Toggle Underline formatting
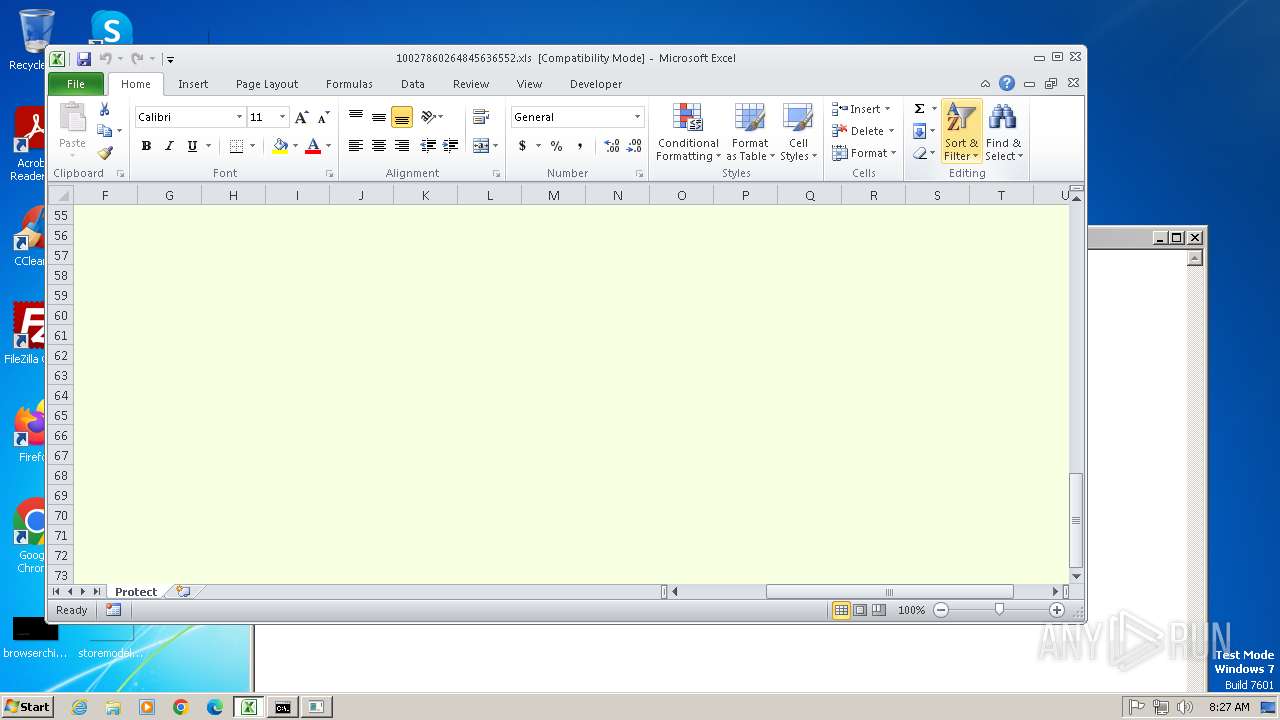 [x=192, y=146]
